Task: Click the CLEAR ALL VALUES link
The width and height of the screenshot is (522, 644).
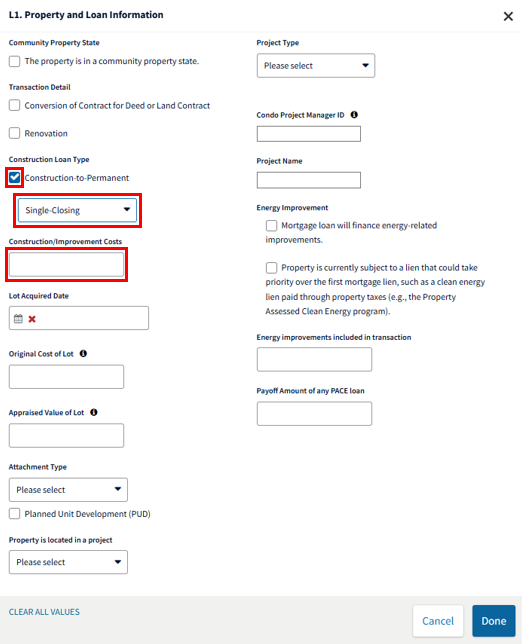Action: [44, 612]
